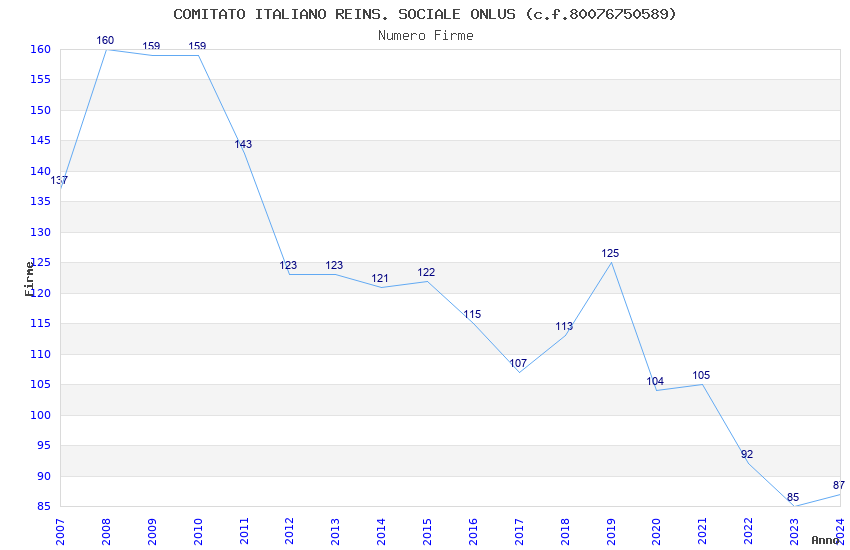Click the 155 y-axis tick label
Screen dimensions: 850x550
click(x=40, y=80)
